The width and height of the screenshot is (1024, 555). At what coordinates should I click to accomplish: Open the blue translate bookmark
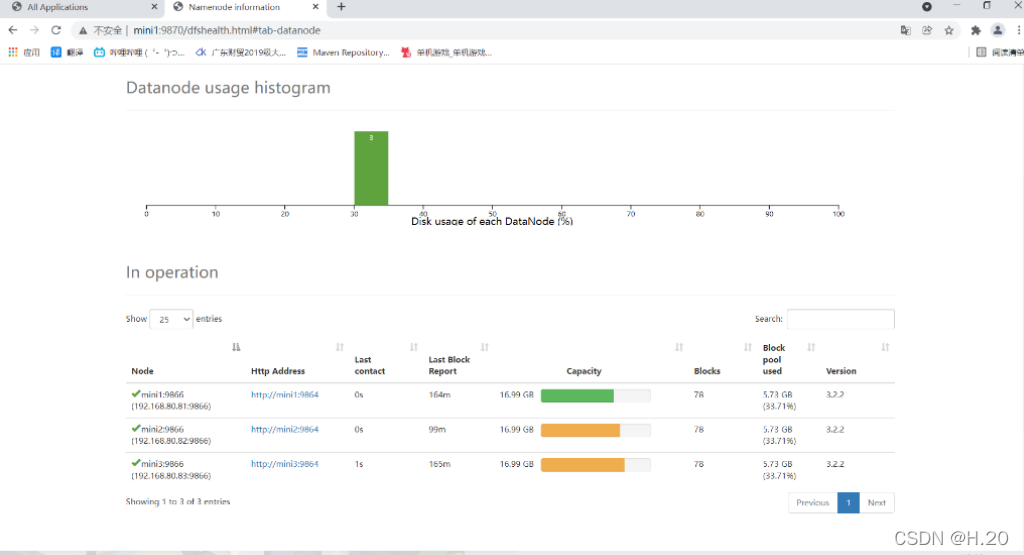click(67, 52)
